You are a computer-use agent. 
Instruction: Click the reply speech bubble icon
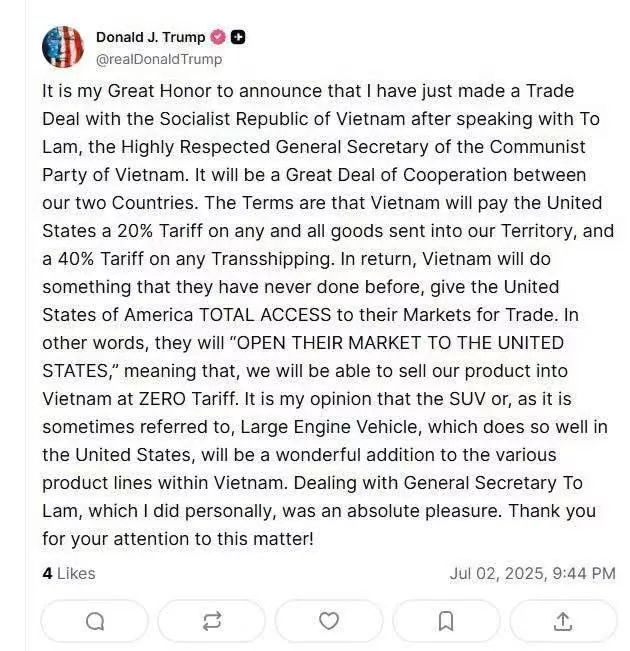click(95, 621)
